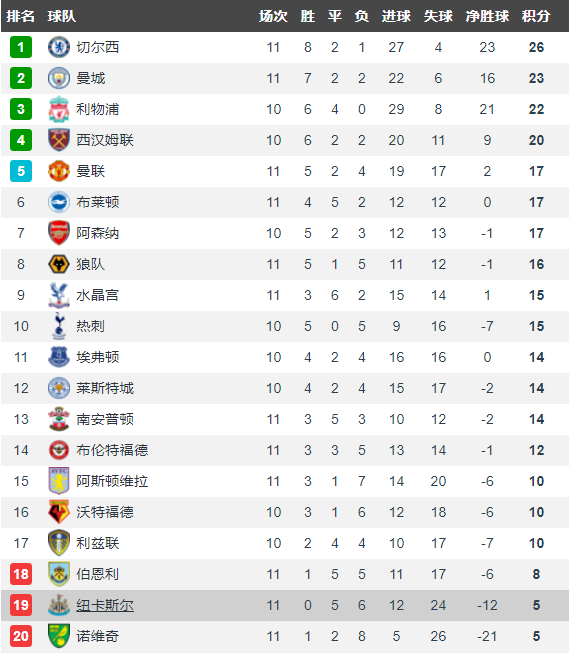Sort by 净胜球 column header

point(487,16)
